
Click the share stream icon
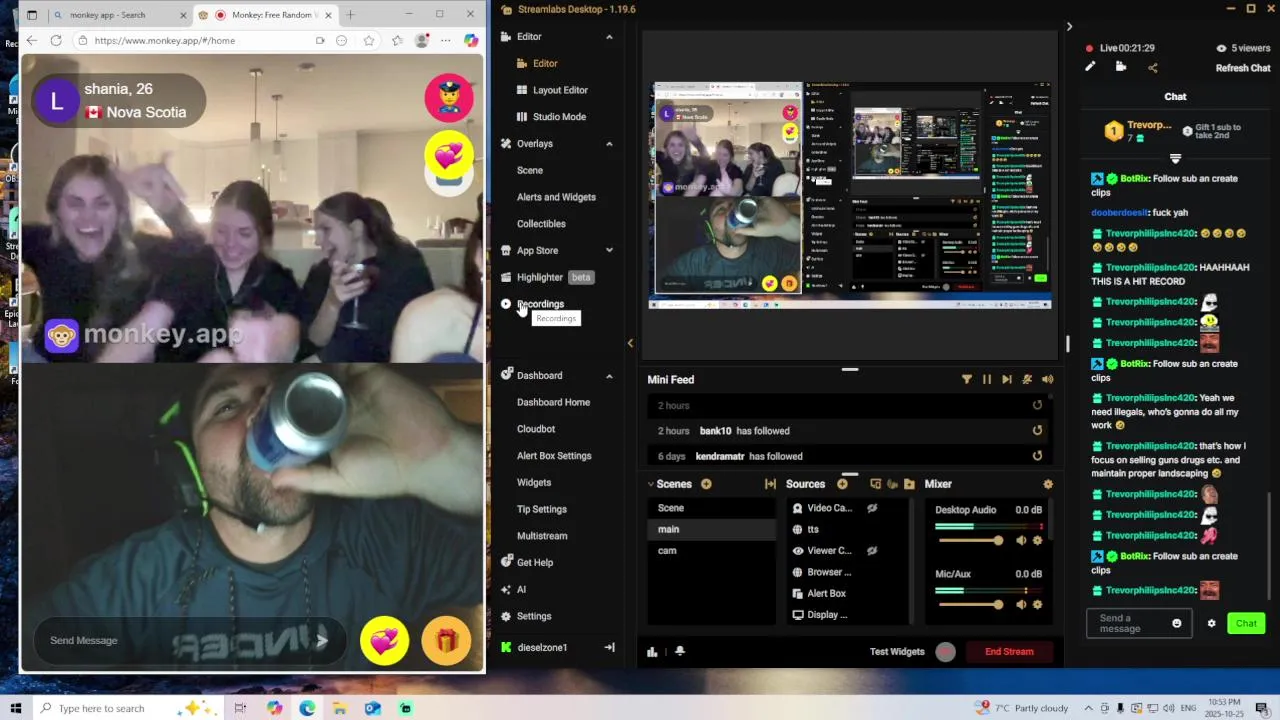1152,68
